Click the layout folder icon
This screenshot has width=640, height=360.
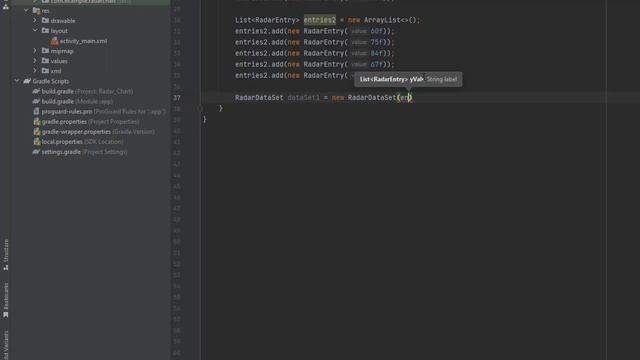tap(45, 31)
